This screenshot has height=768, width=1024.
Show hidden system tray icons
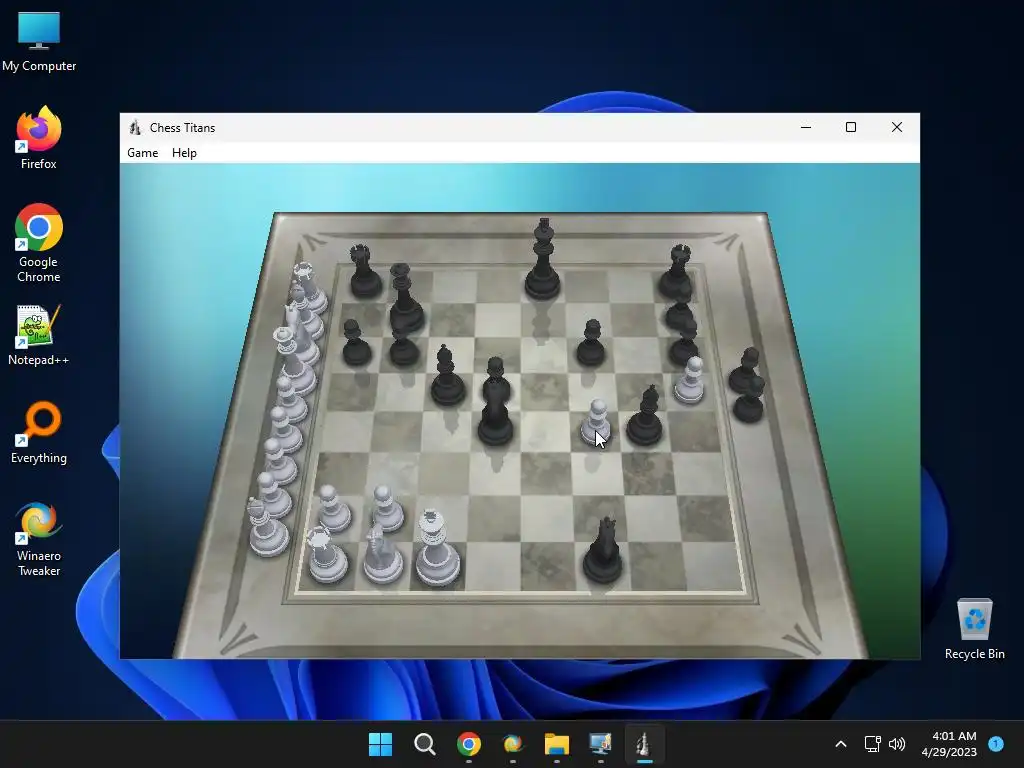click(841, 744)
